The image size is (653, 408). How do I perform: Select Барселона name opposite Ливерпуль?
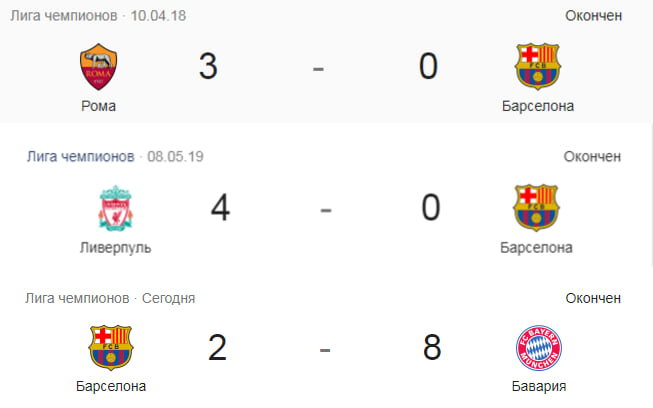click(536, 247)
